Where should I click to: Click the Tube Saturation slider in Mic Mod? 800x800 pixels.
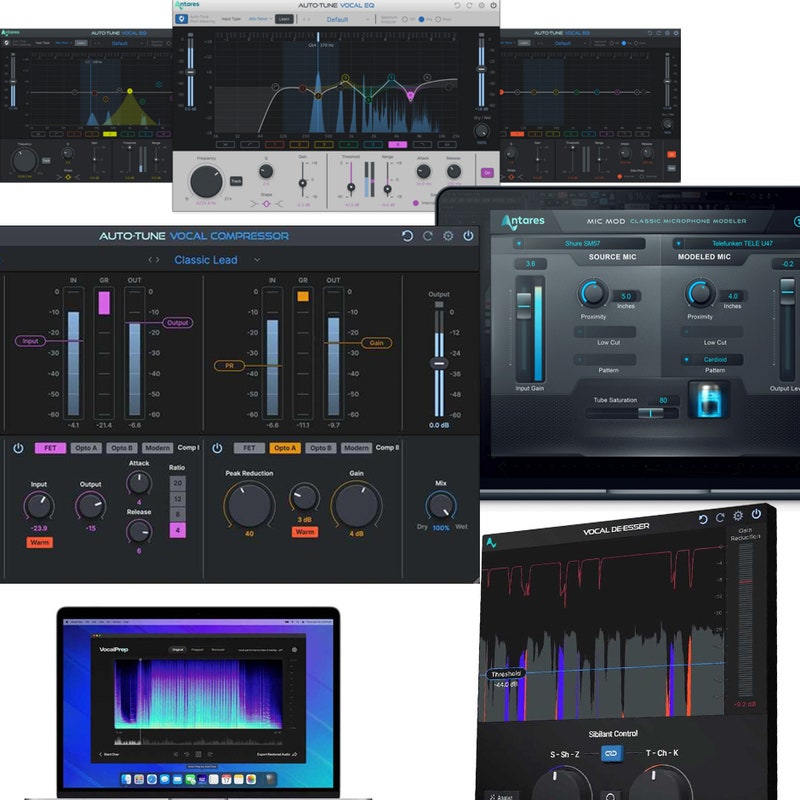pos(632,412)
